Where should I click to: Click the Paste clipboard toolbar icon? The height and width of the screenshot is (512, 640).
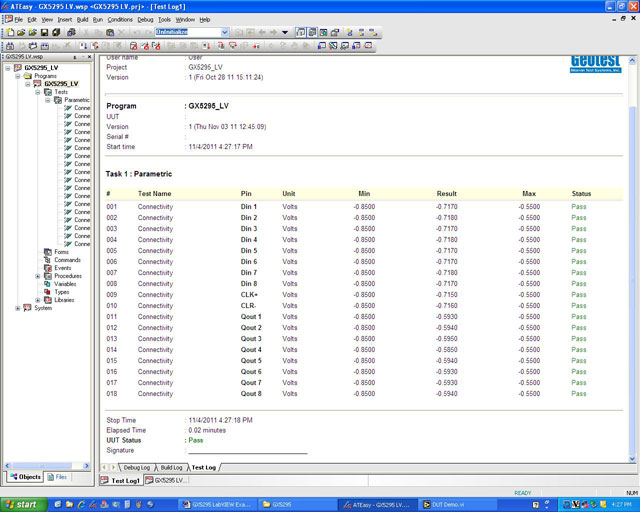(110, 32)
